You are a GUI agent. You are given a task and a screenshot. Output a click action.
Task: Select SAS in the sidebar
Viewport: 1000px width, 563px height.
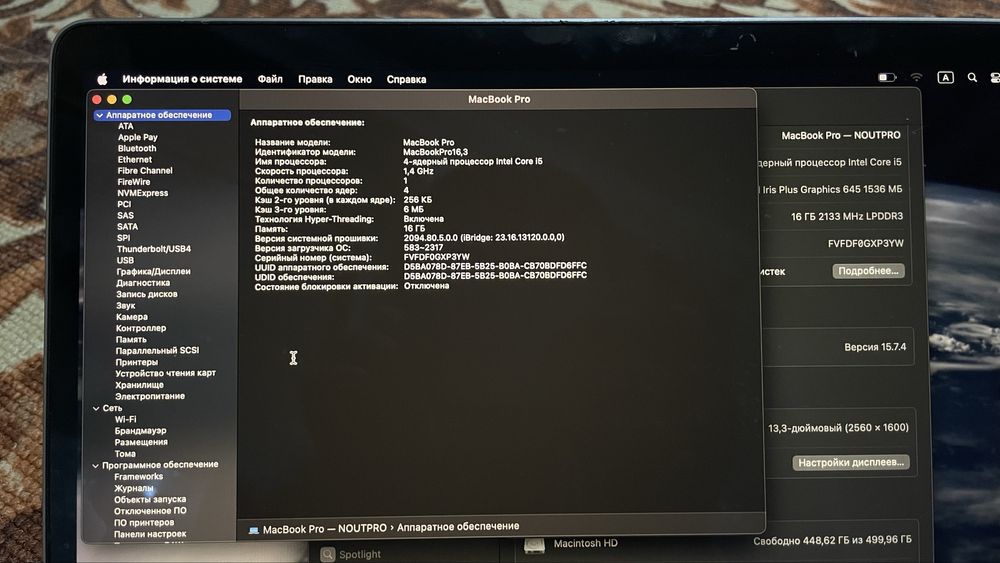(x=126, y=216)
